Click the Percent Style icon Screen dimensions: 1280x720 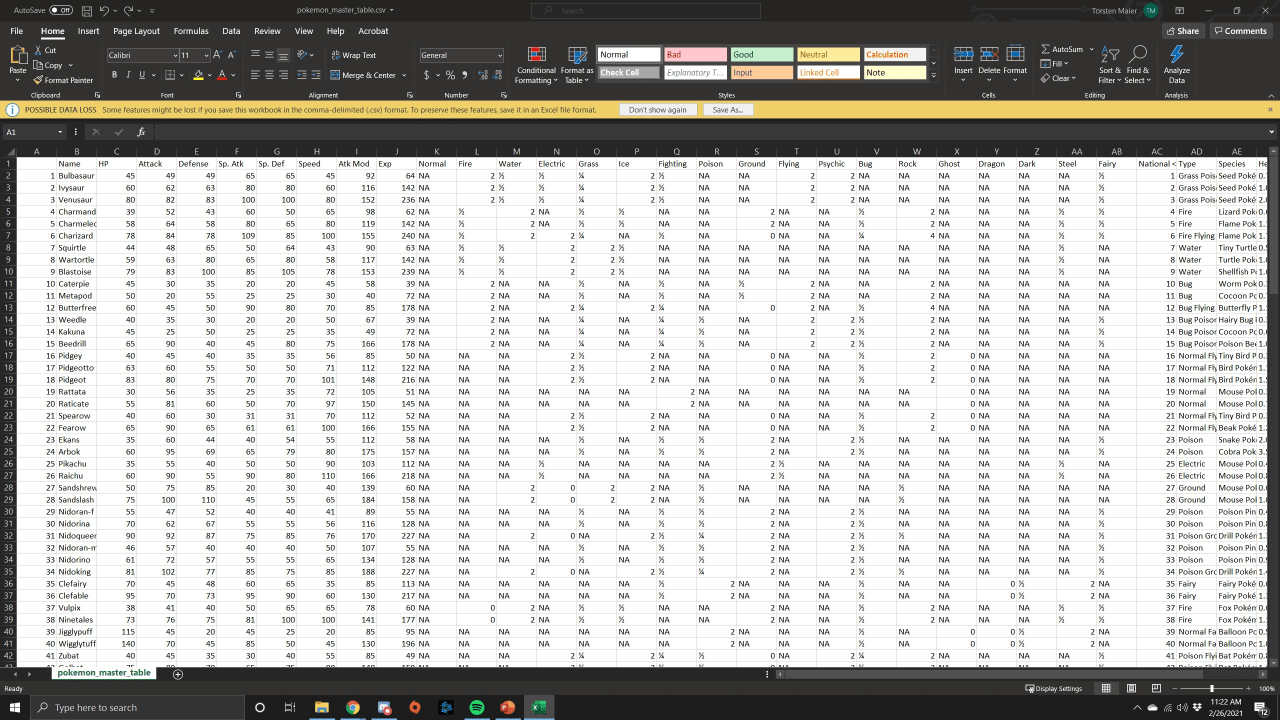pos(450,75)
